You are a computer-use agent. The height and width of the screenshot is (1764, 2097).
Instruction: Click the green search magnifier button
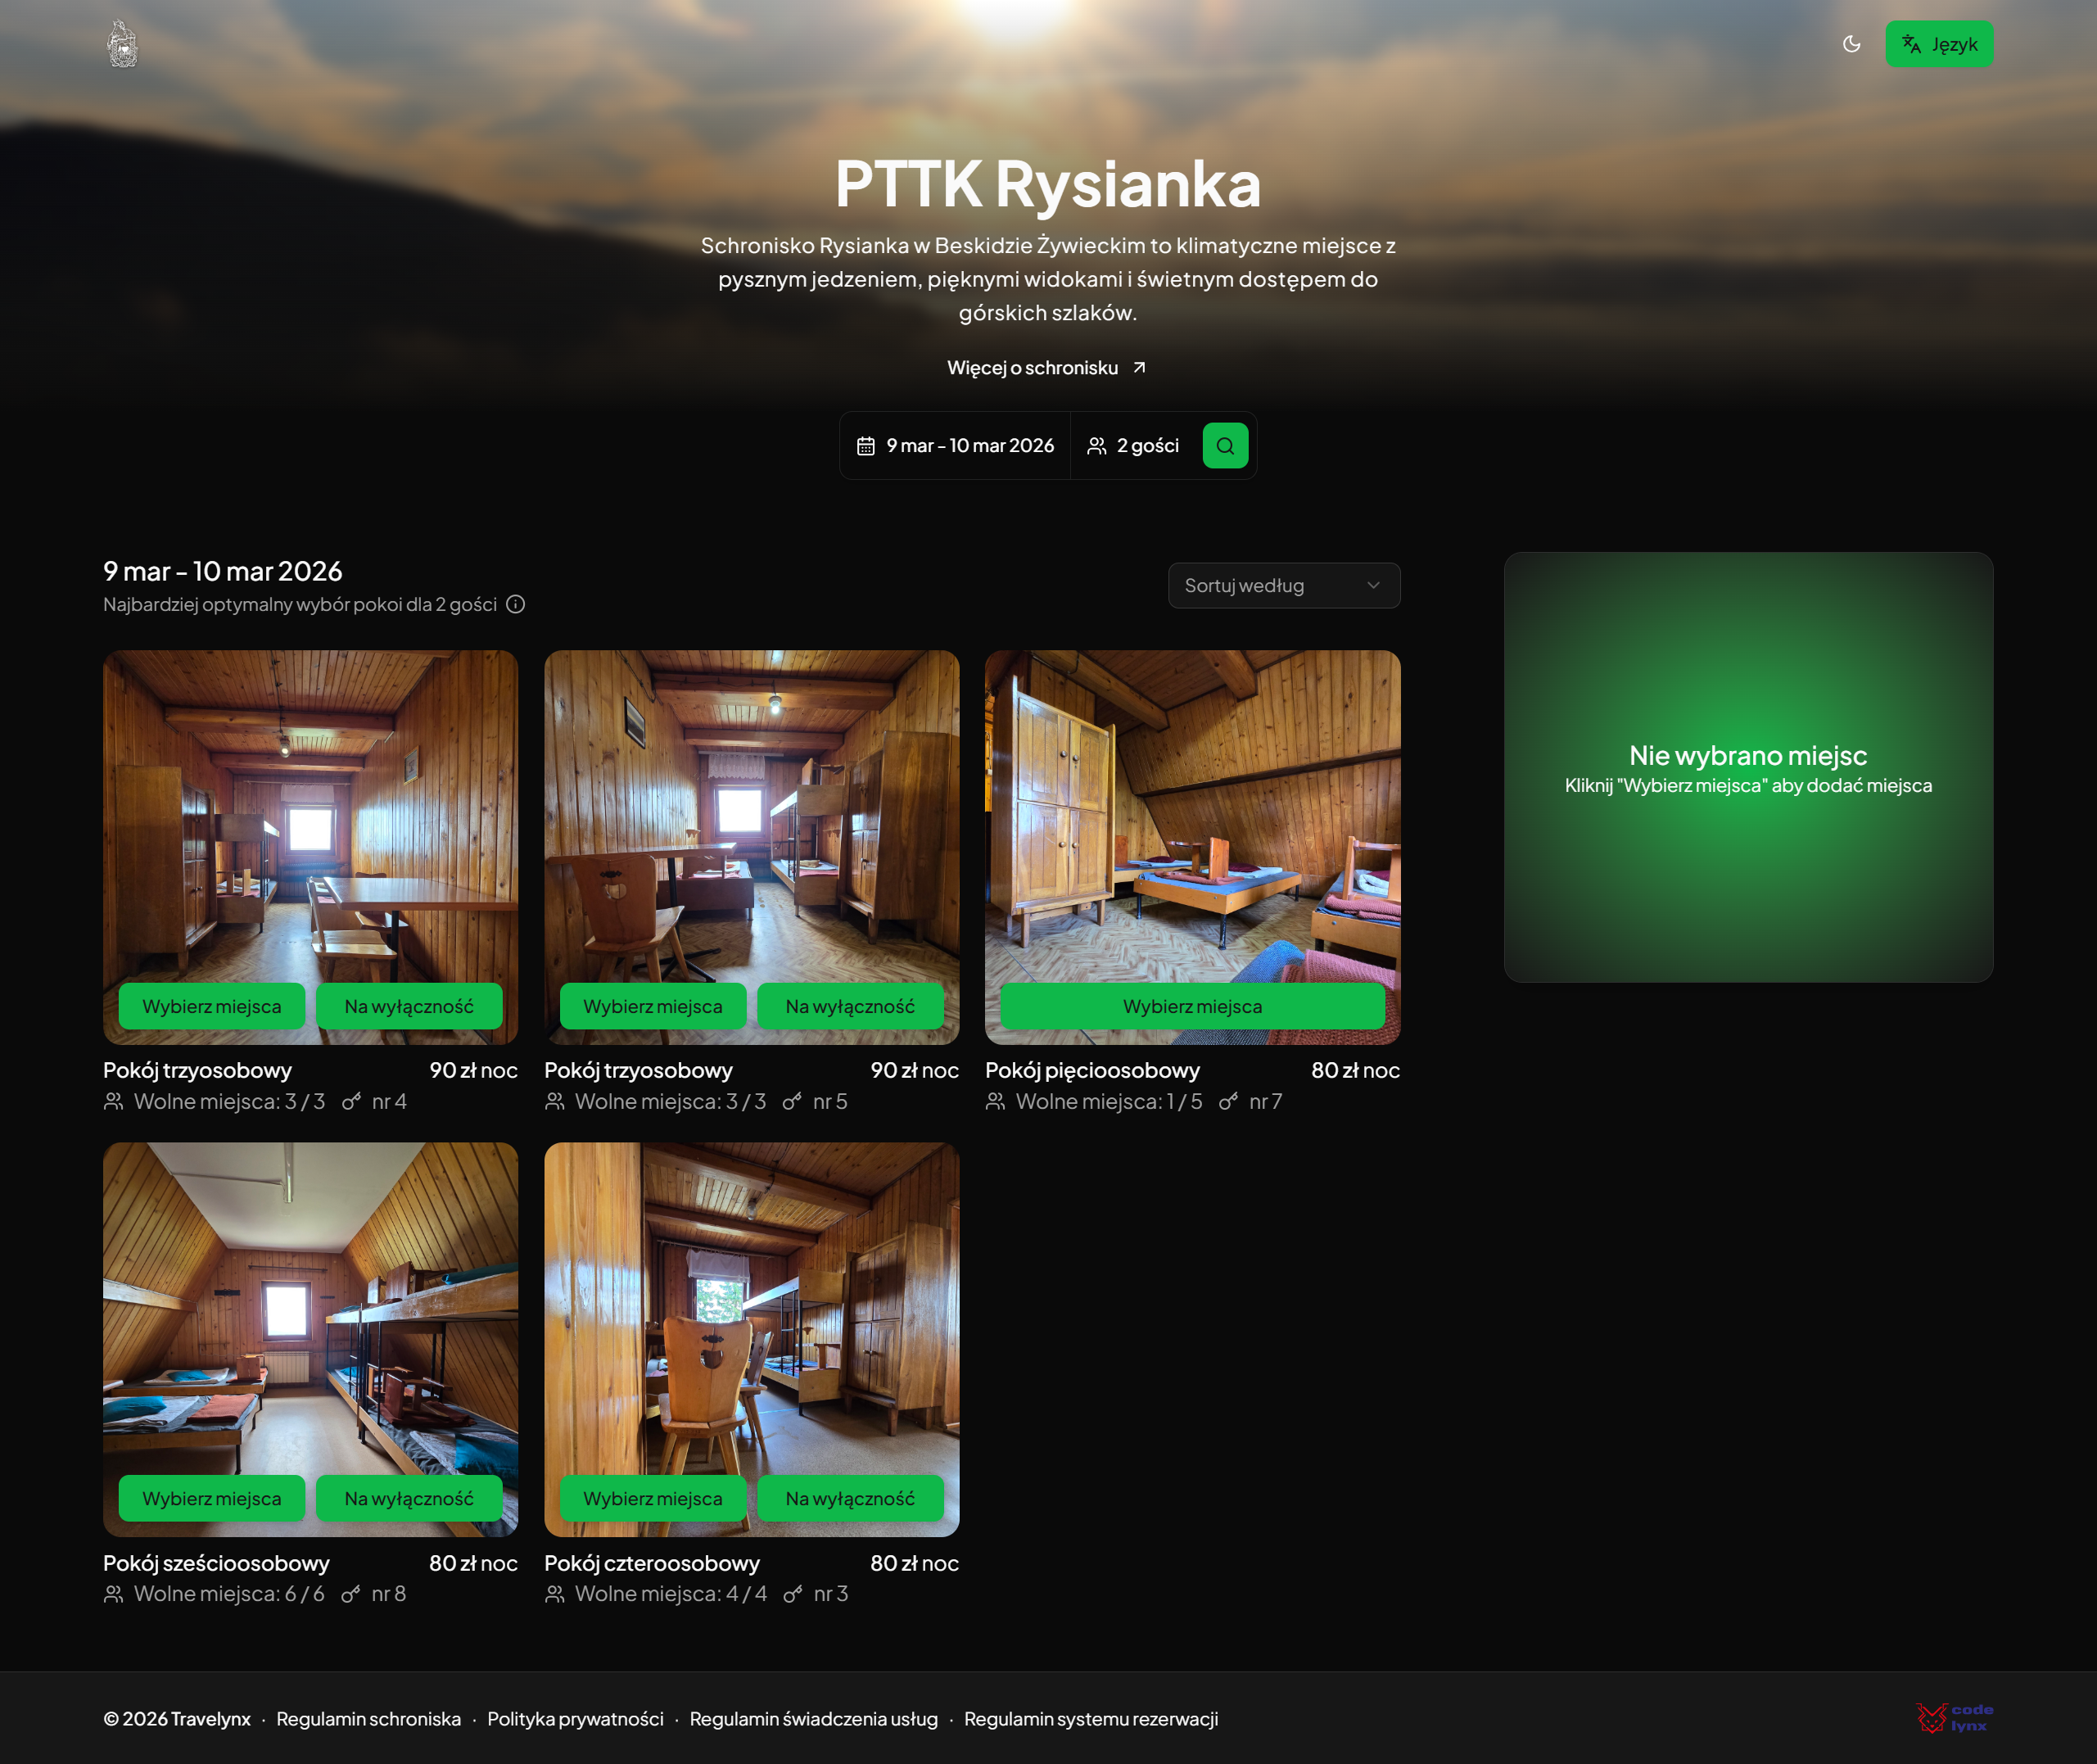pos(1224,446)
